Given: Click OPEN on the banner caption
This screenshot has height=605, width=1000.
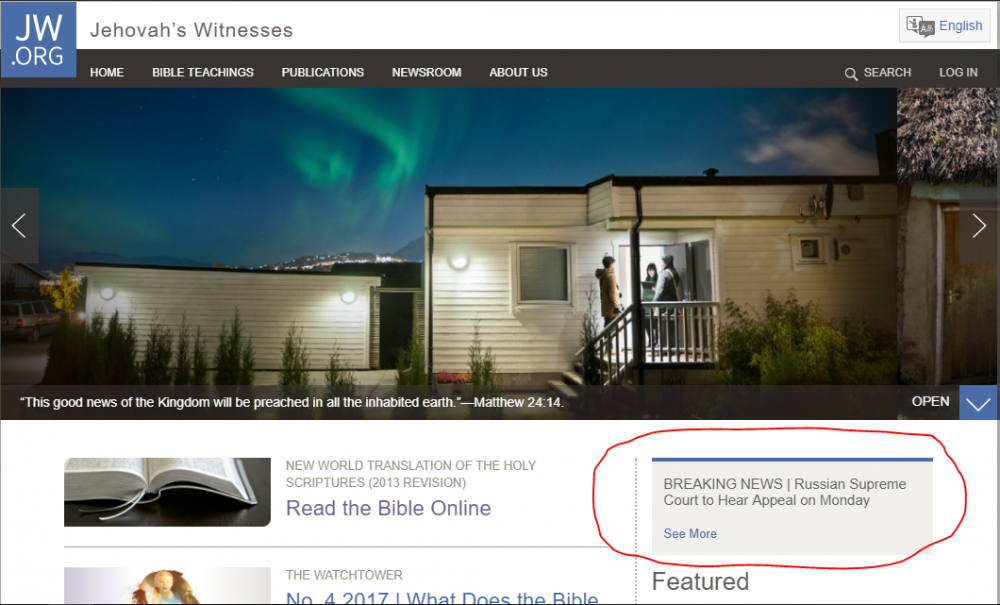Looking at the screenshot, I should click(x=930, y=402).
